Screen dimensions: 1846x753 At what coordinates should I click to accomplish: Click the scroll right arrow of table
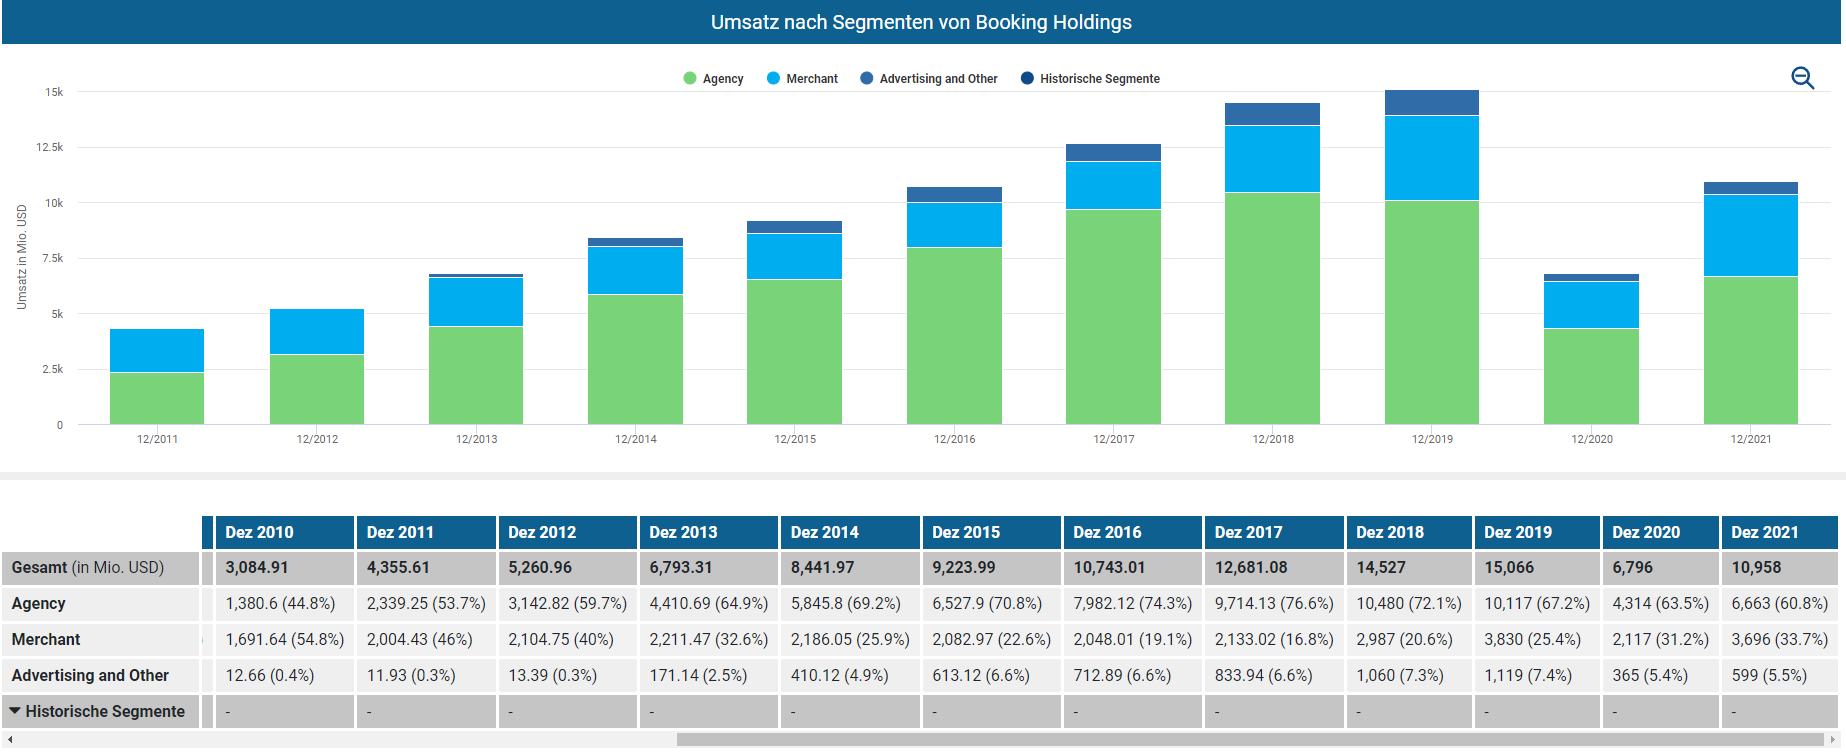(x=1832, y=740)
